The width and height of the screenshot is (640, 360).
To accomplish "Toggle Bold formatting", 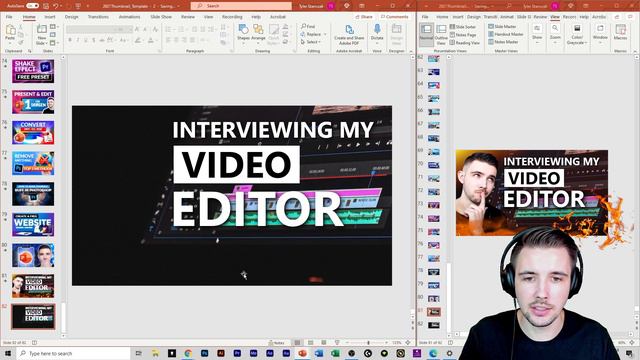I will click(x=70, y=40).
